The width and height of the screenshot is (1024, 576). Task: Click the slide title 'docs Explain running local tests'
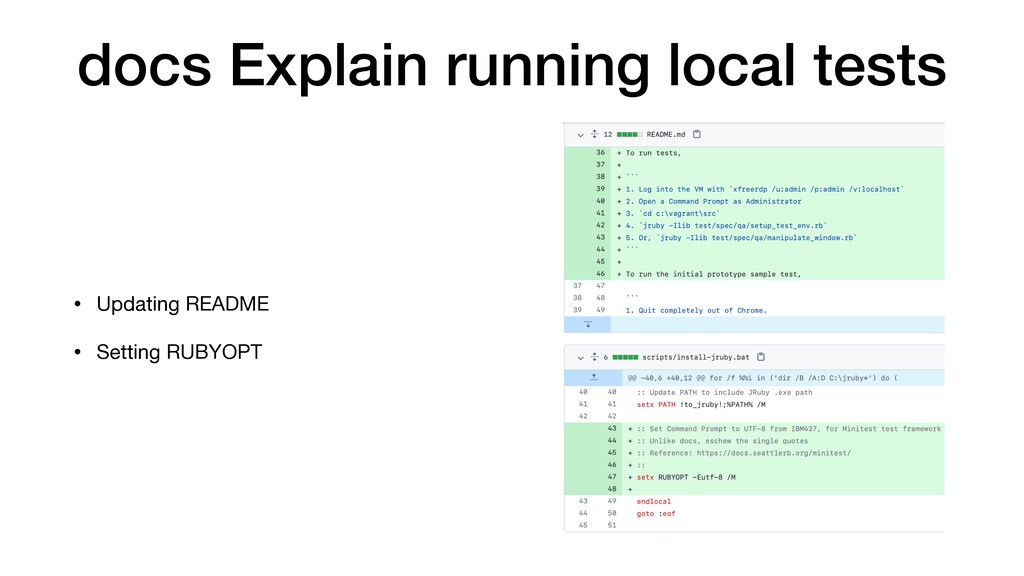(x=511, y=65)
